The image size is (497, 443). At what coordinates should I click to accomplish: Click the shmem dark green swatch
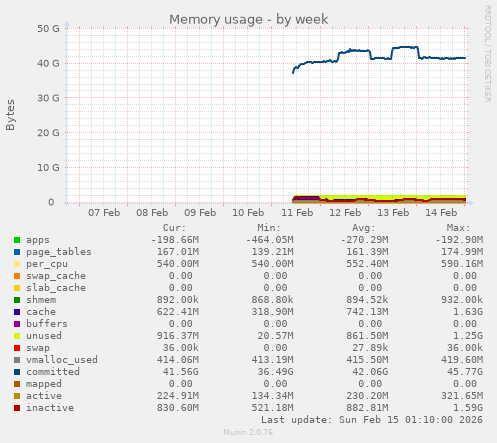coord(17,300)
